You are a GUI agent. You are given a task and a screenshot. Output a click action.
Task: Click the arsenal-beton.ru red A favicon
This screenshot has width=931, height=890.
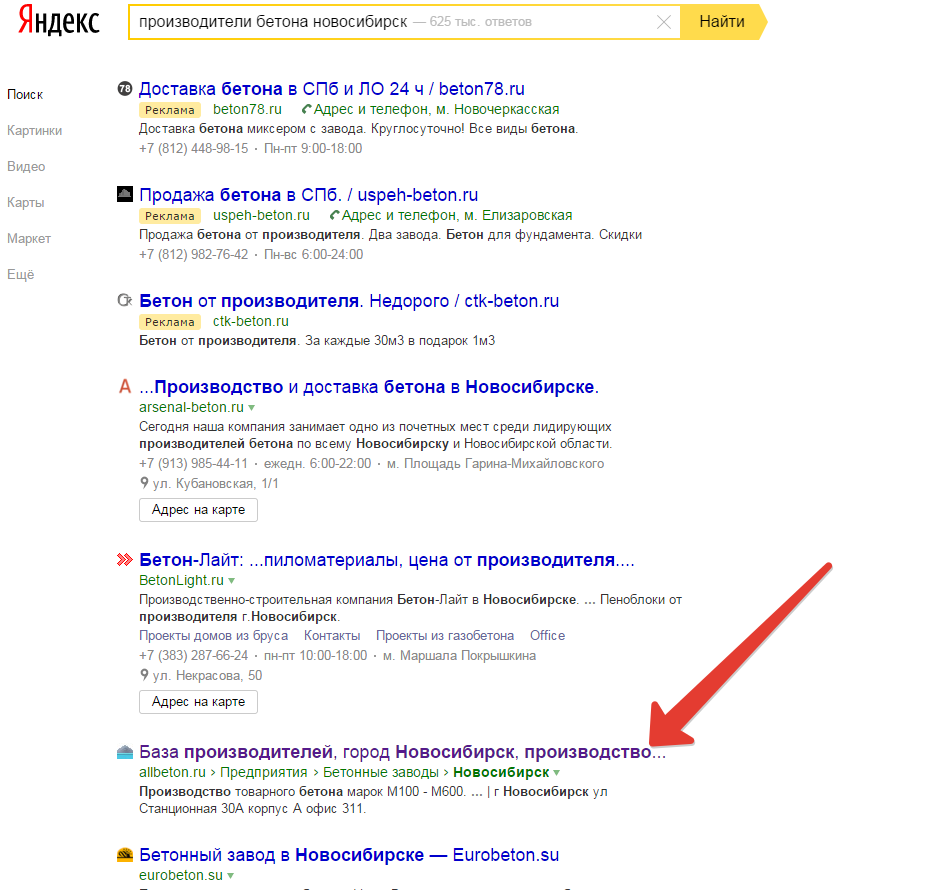[125, 387]
